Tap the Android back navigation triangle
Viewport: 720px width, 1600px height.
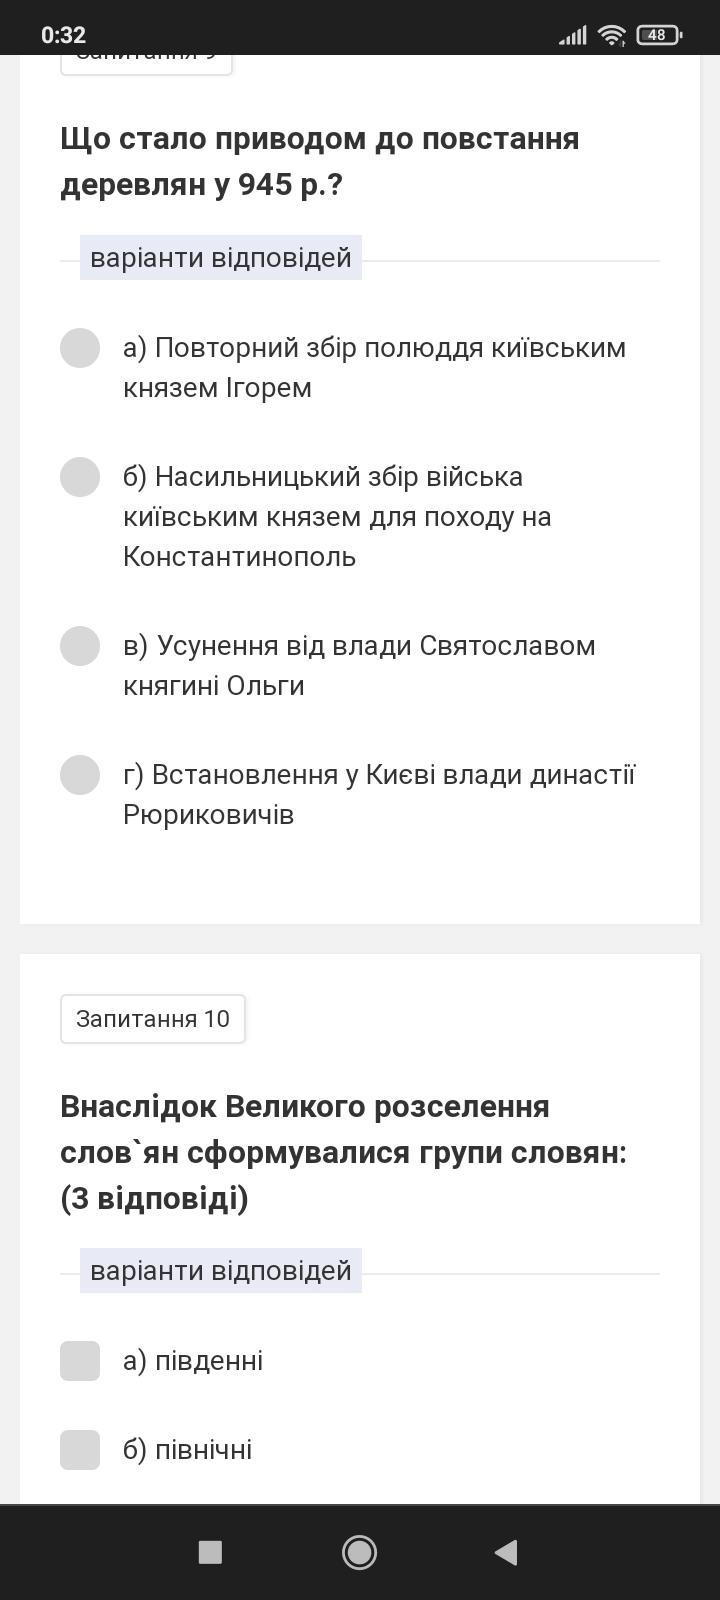pos(507,1552)
